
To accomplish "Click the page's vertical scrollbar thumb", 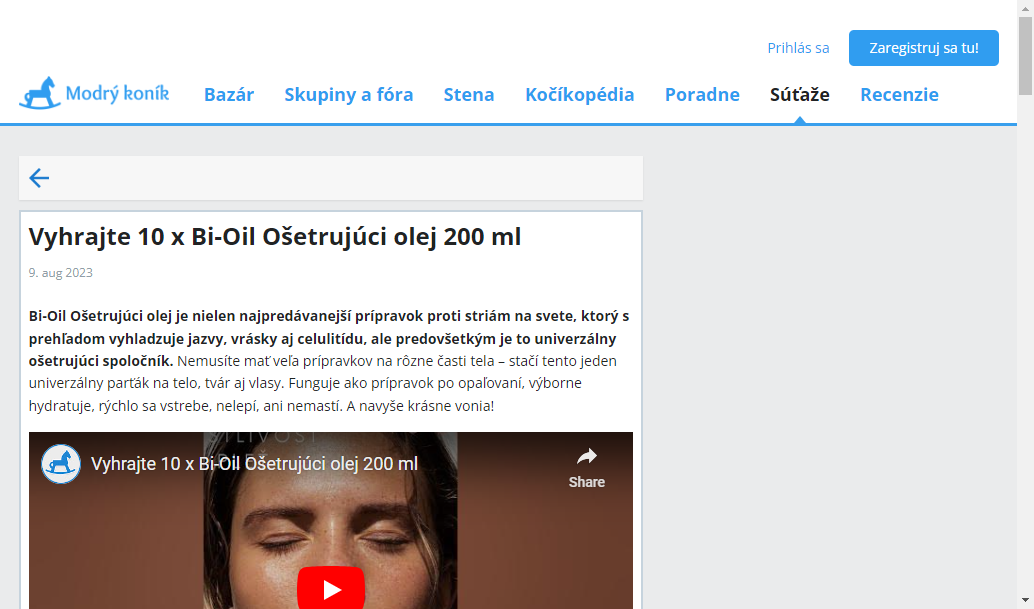I will tap(1025, 56).
